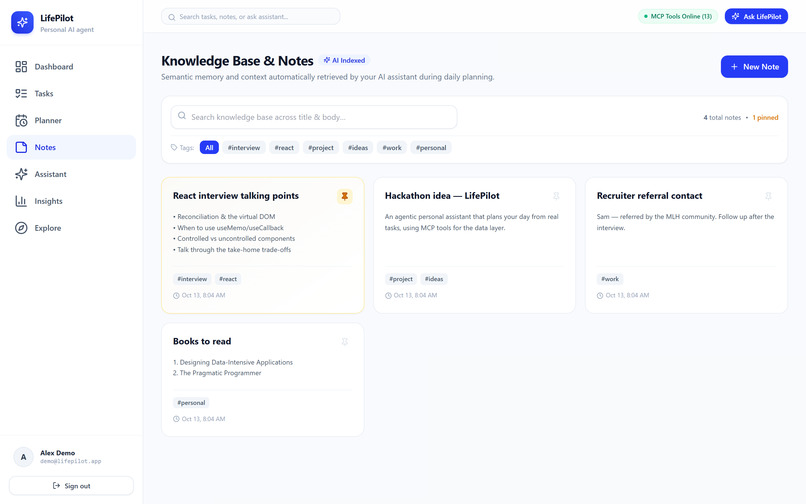Unpin the React interview talking points note
Viewport: 806px width, 504px height.
345,196
